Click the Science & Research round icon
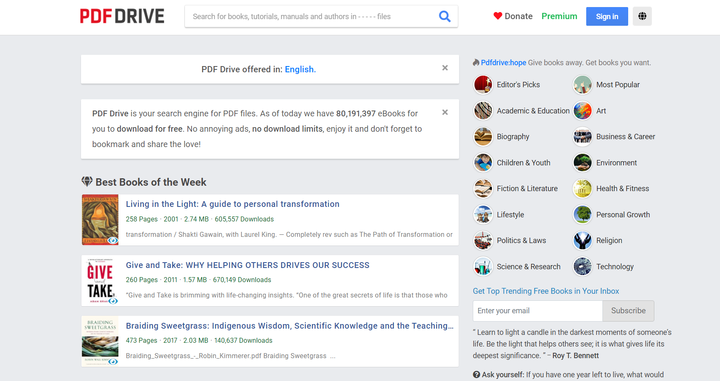 [483, 267]
